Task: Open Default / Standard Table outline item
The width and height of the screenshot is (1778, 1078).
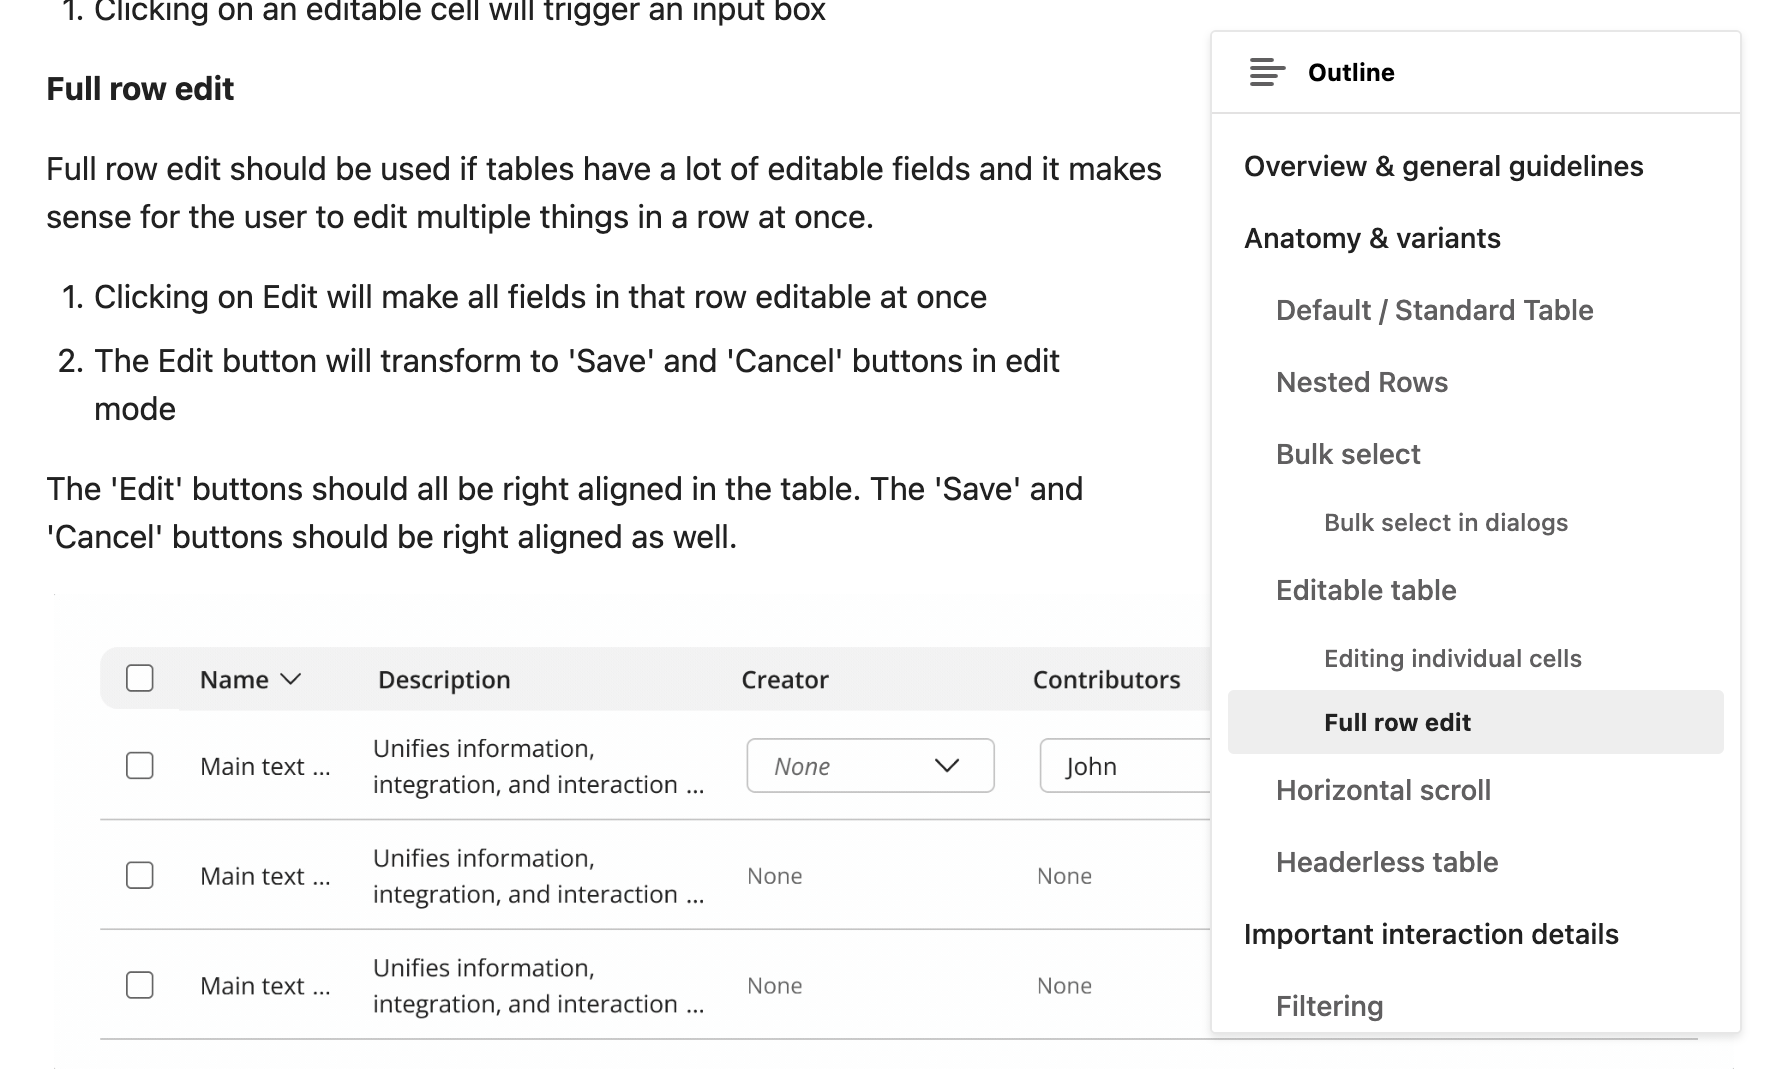Action: click(x=1434, y=310)
